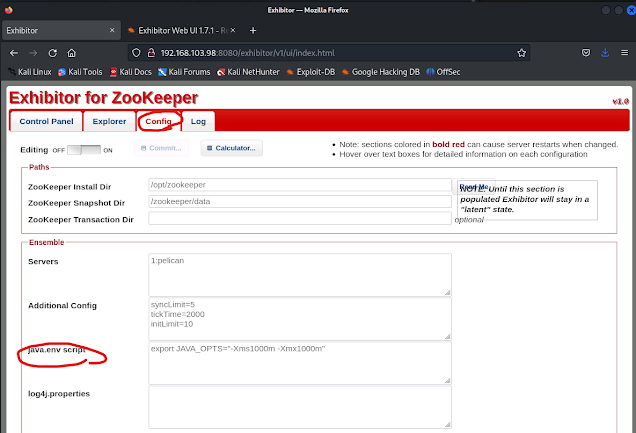The height and width of the screenshot is (433, 636).
Task: Open the Explorer tab
Action: pyautogui.click(x=109, y=121)
